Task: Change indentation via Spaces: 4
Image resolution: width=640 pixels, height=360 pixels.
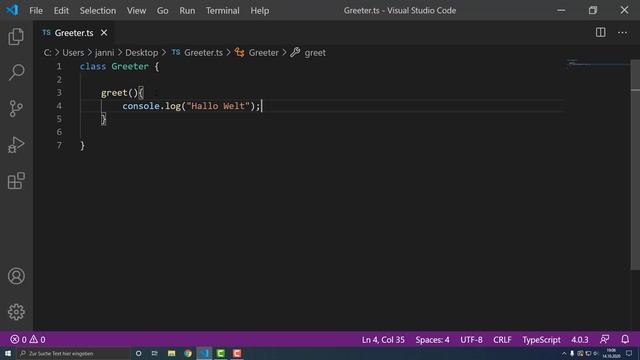Action: (x=432, y=339)
